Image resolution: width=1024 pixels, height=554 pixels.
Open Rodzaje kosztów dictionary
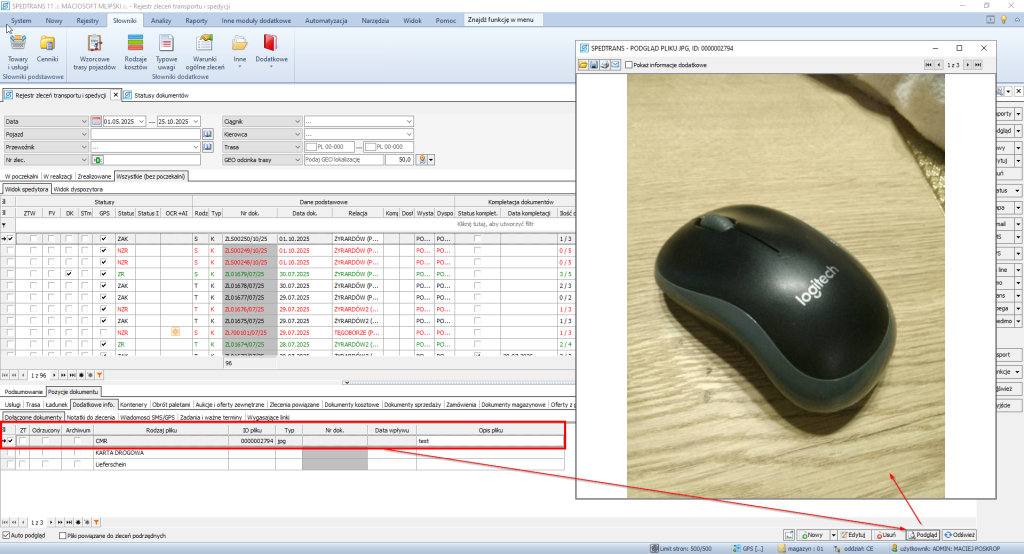point(135,49)
